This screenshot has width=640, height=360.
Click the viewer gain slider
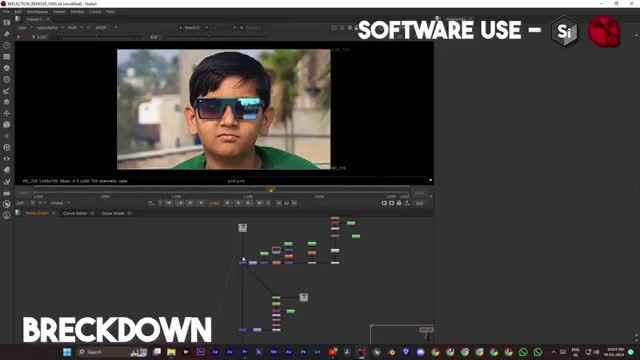click(98, 37)
